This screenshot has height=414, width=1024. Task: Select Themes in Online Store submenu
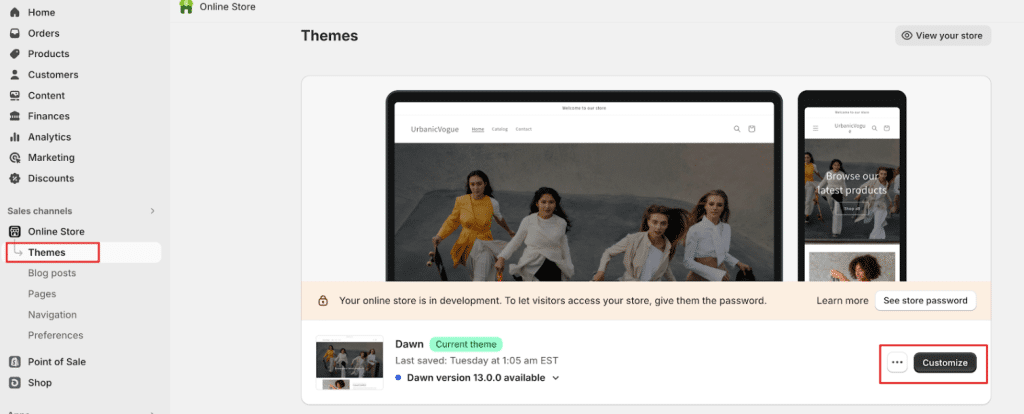[x=47, y=253]
